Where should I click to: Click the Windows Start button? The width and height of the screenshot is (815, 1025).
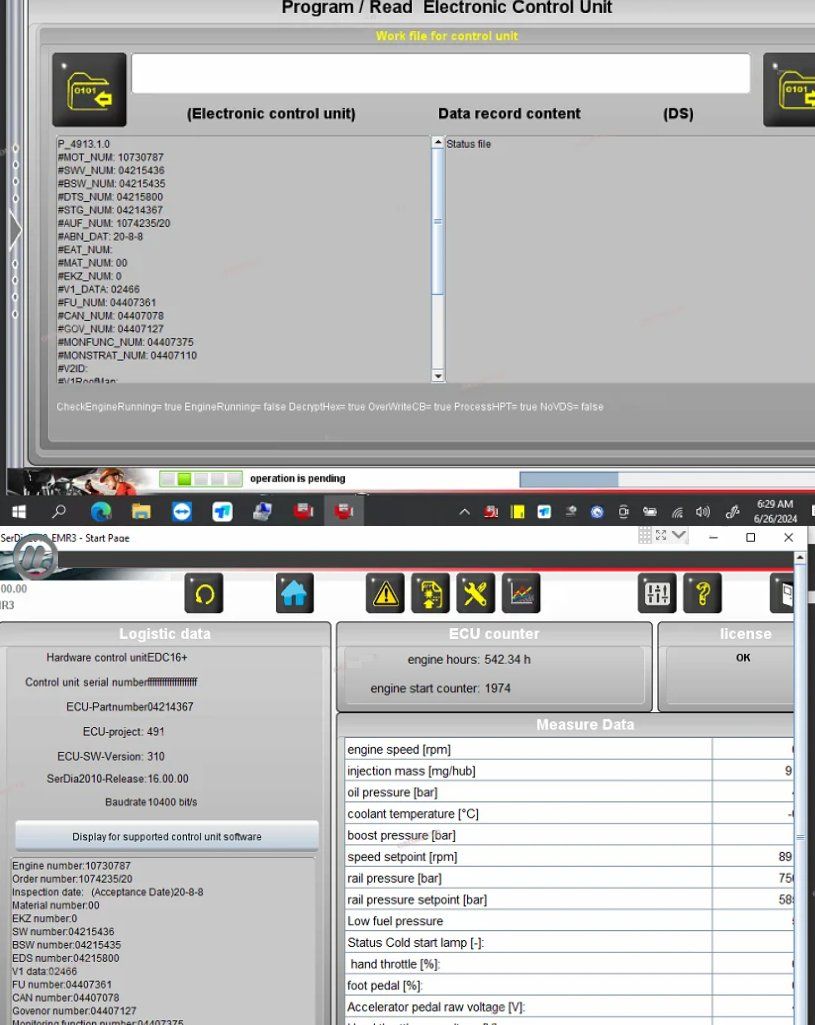click(x=18, y=511)
